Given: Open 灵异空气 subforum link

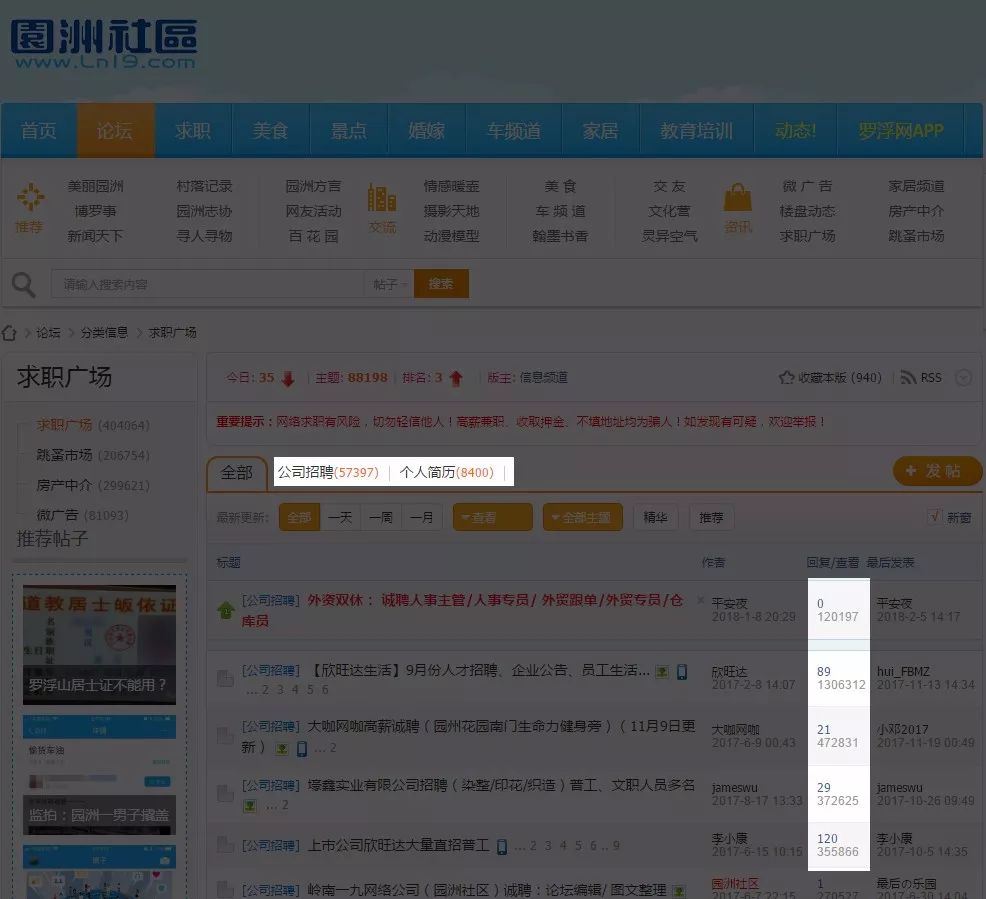Looking at the screenshot, I should click(x=670, y=236).
